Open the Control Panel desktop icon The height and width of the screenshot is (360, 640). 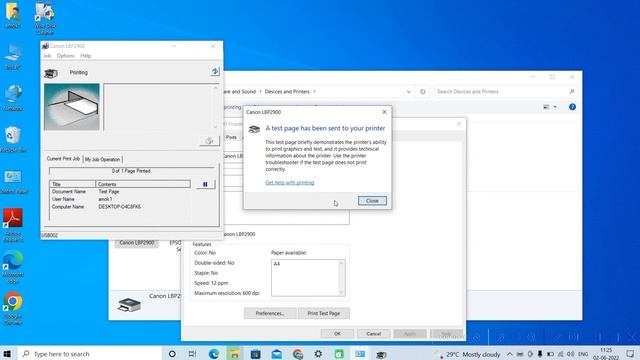pos(13,182)
